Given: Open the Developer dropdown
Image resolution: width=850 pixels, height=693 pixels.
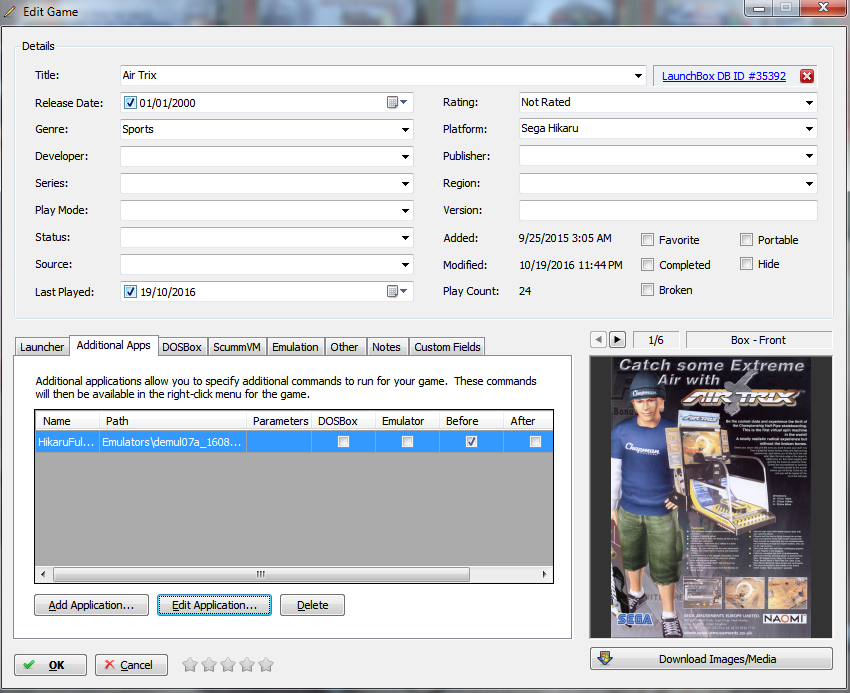Looking at the screenshot, I should (x=405, y=157).
